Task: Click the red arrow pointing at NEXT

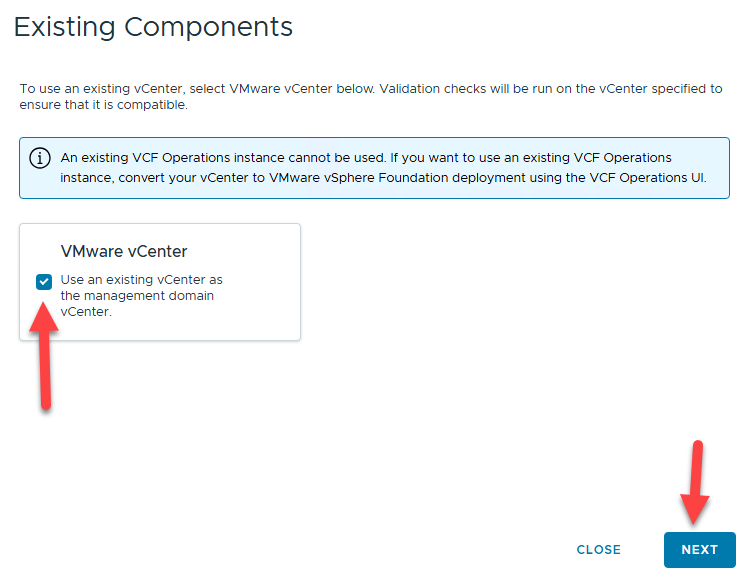Action: [x=697, y=482]
